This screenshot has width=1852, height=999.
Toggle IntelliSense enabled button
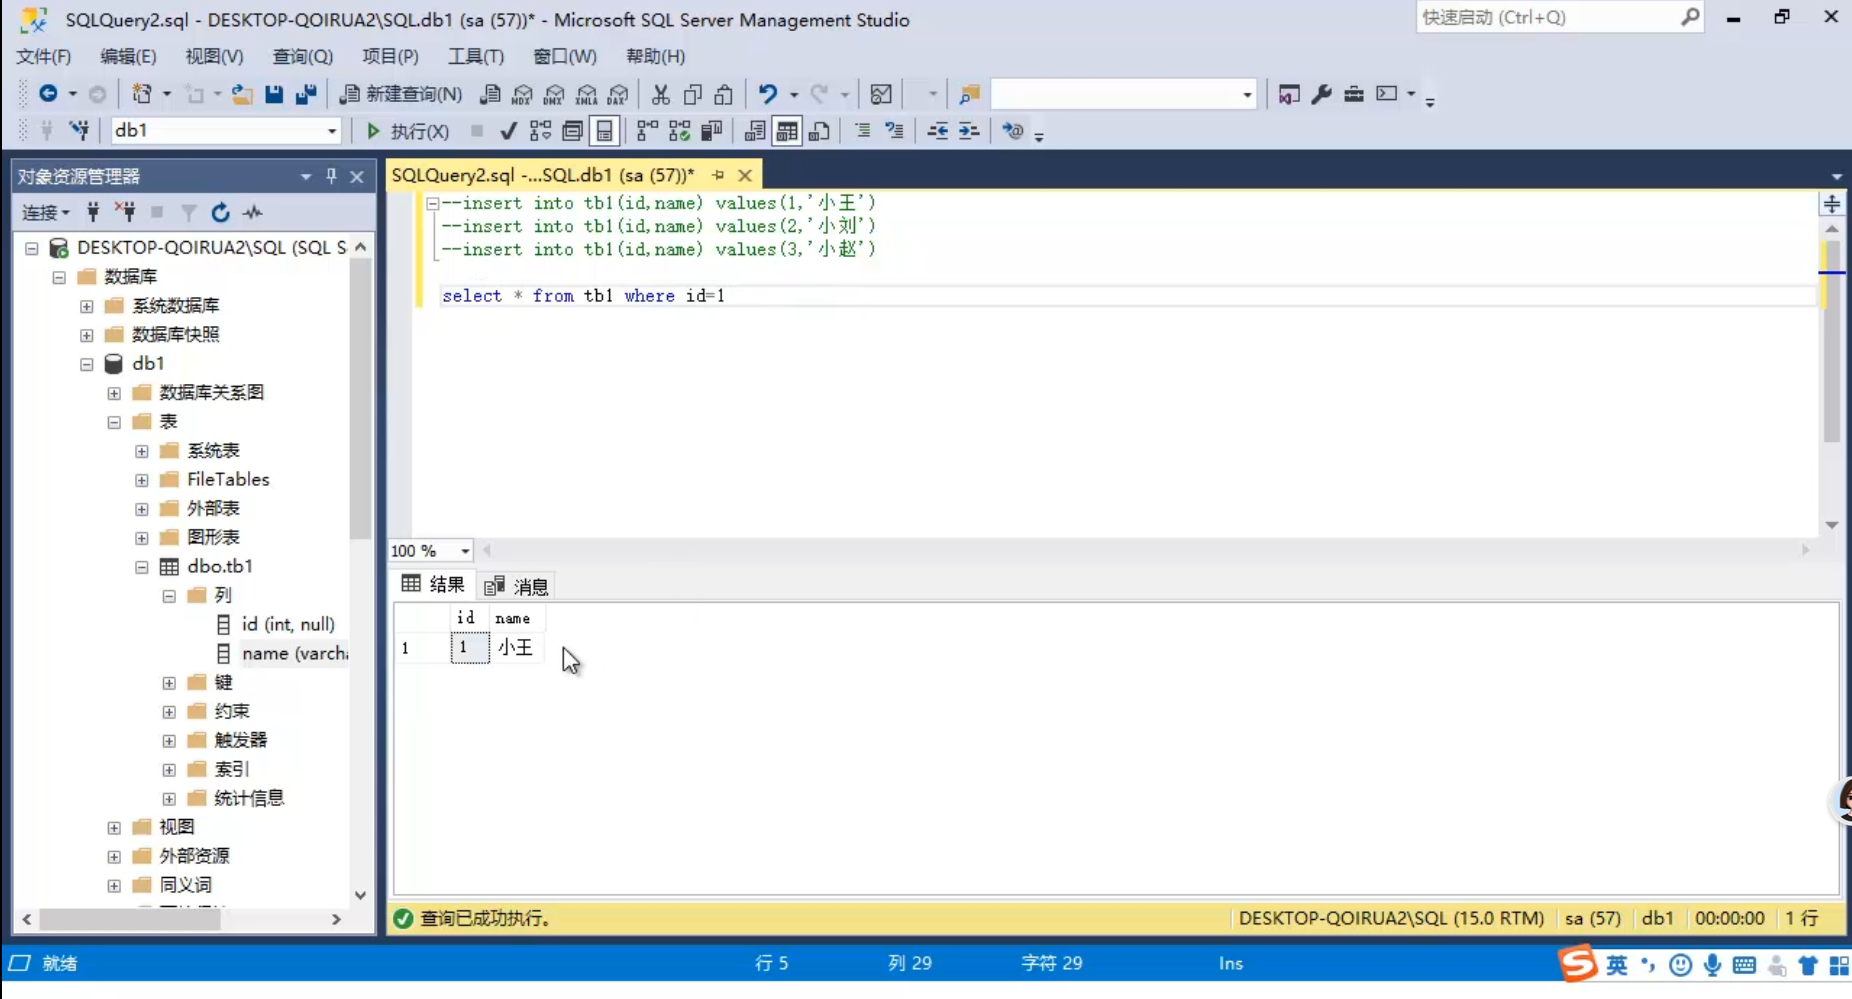click(605, 131)
